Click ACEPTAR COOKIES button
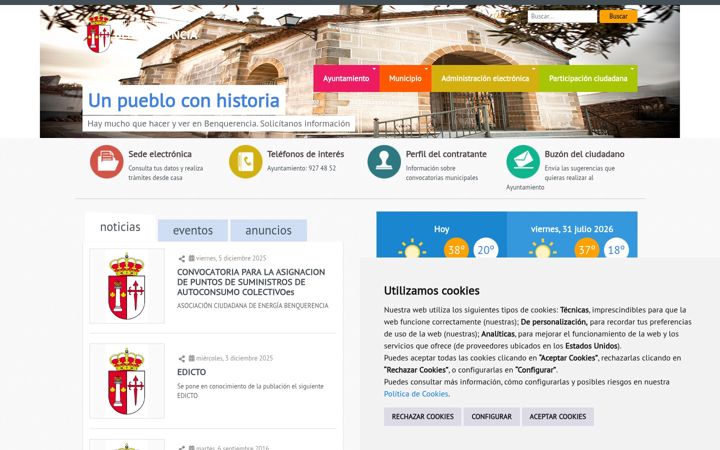 click(x=558, y=417)
